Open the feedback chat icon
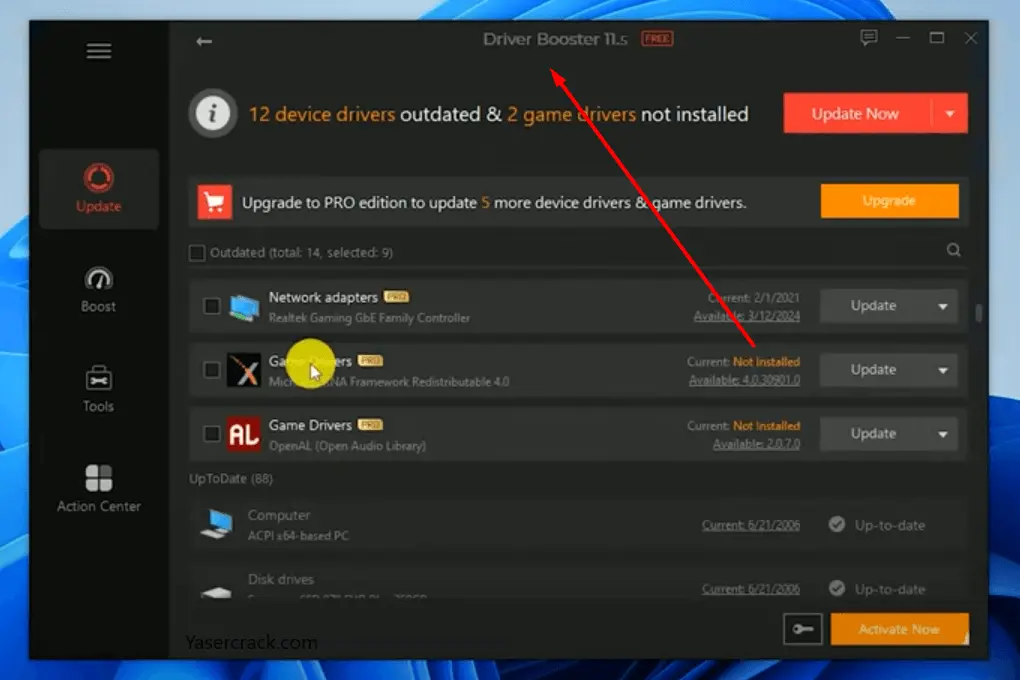 coord(869,38)
